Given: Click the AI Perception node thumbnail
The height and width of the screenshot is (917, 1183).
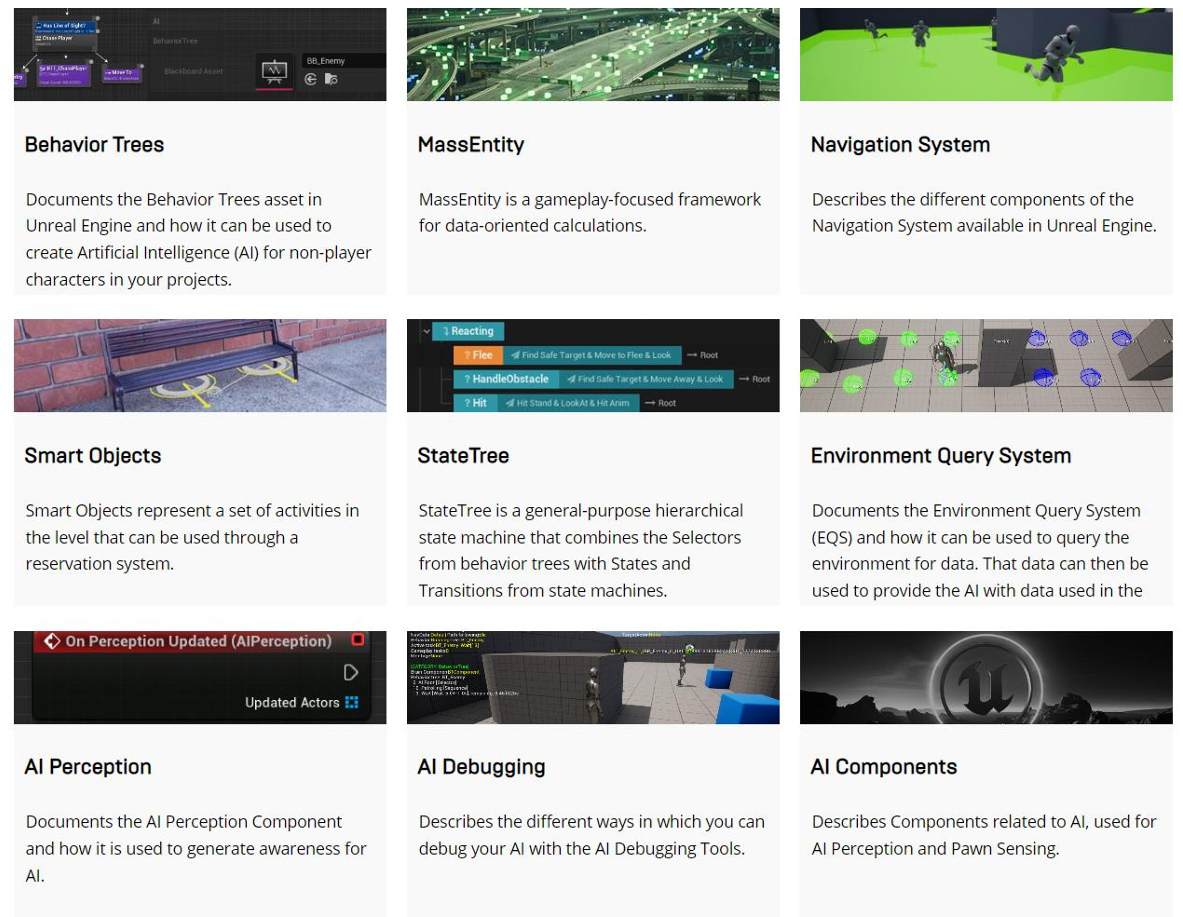Looking at the screenshot, I should [x=200, y=677].
